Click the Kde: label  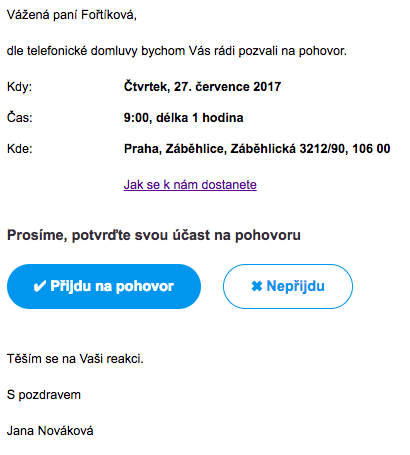coord(20,149)
